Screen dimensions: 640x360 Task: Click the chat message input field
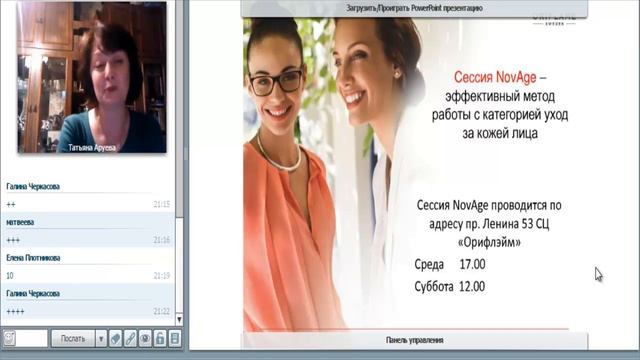pyautogui.click(x=32, y=338)
